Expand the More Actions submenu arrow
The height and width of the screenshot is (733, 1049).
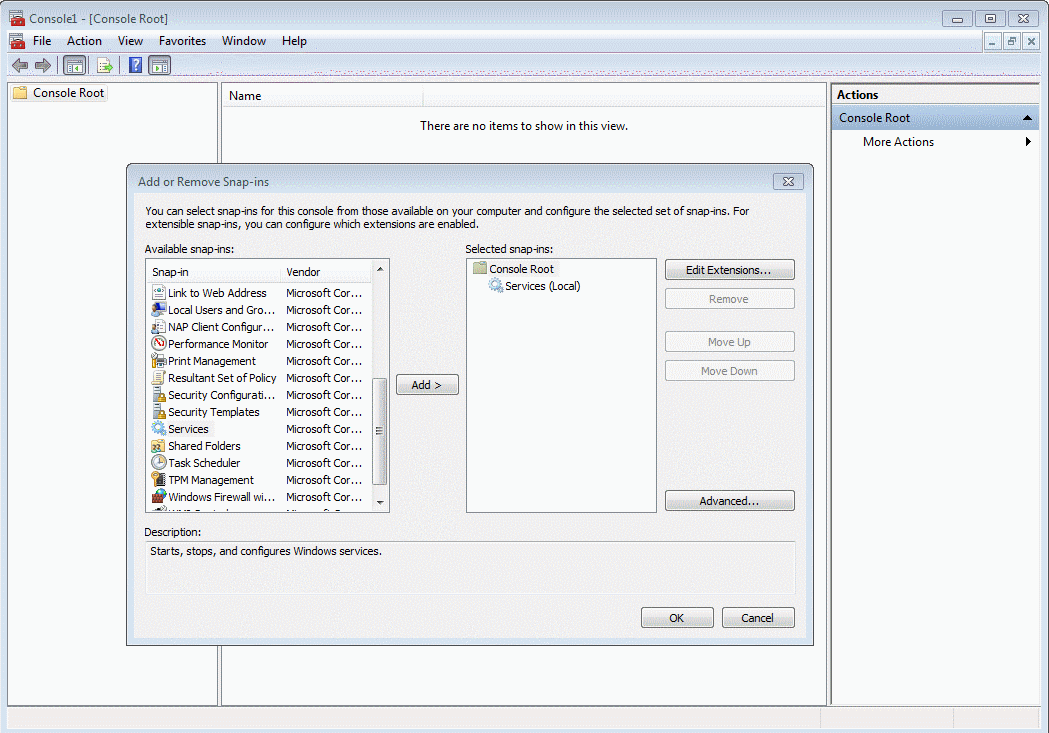pyautogui.click(x=1028, y=142)
